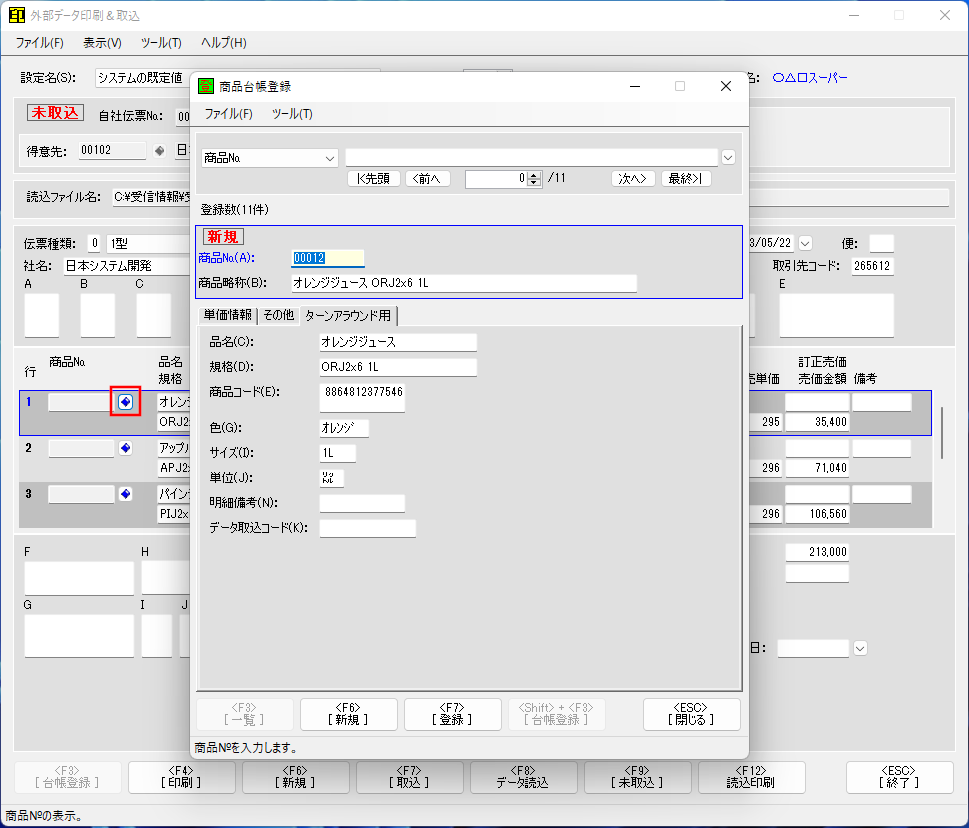This screenshot has width=969, height=828.
Task: Go to last record with 最終>|
Action: [686, 179]
